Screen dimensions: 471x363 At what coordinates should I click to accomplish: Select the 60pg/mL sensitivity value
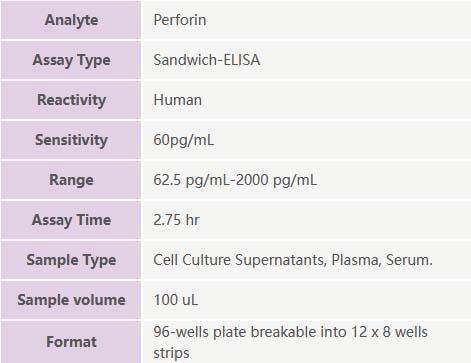184,140
